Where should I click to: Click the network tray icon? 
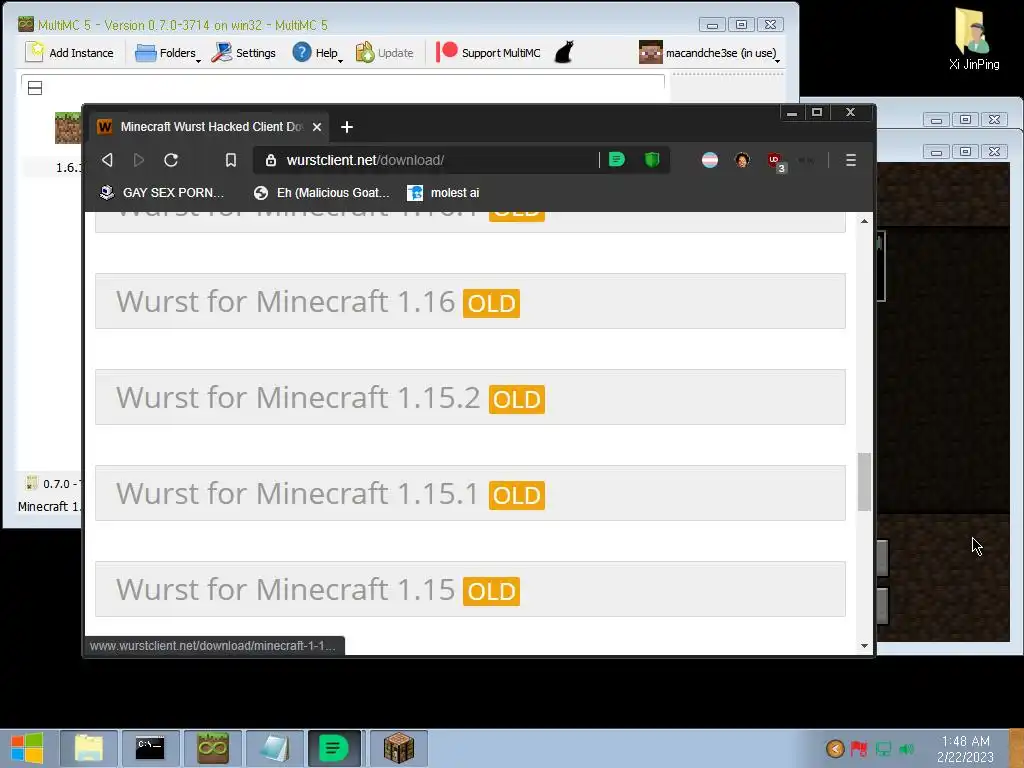tap(883, 748)
